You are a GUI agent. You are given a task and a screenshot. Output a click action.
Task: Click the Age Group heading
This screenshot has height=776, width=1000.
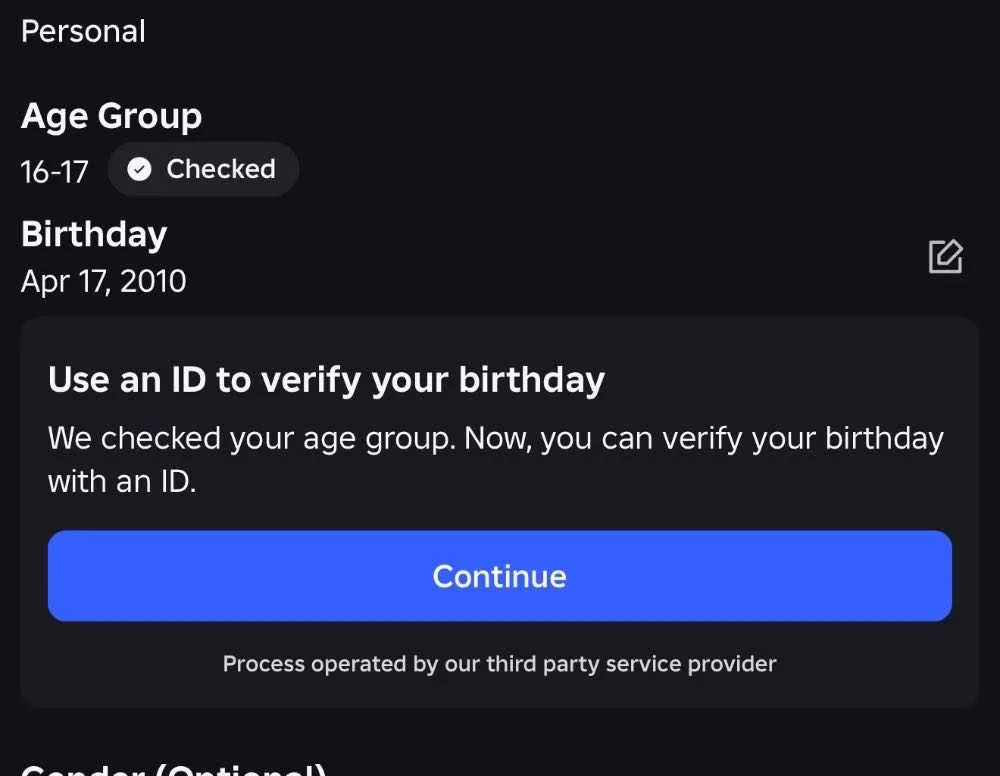(111, 117)
